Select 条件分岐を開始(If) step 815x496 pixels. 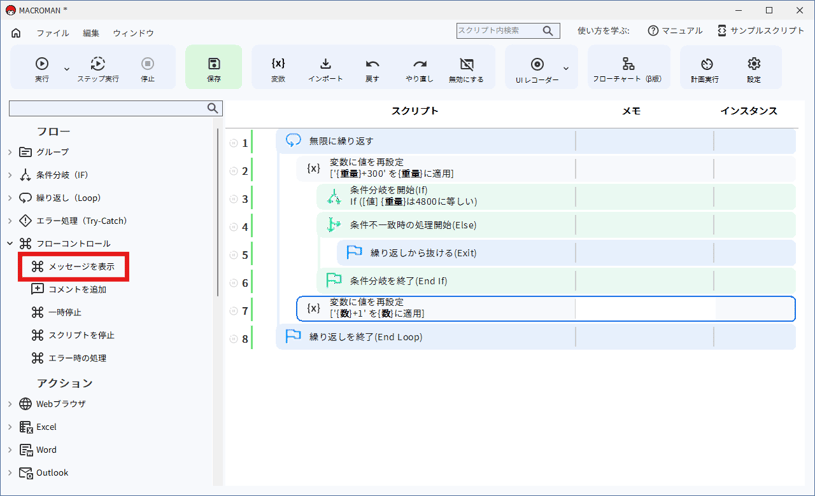[x=556, y=196]
